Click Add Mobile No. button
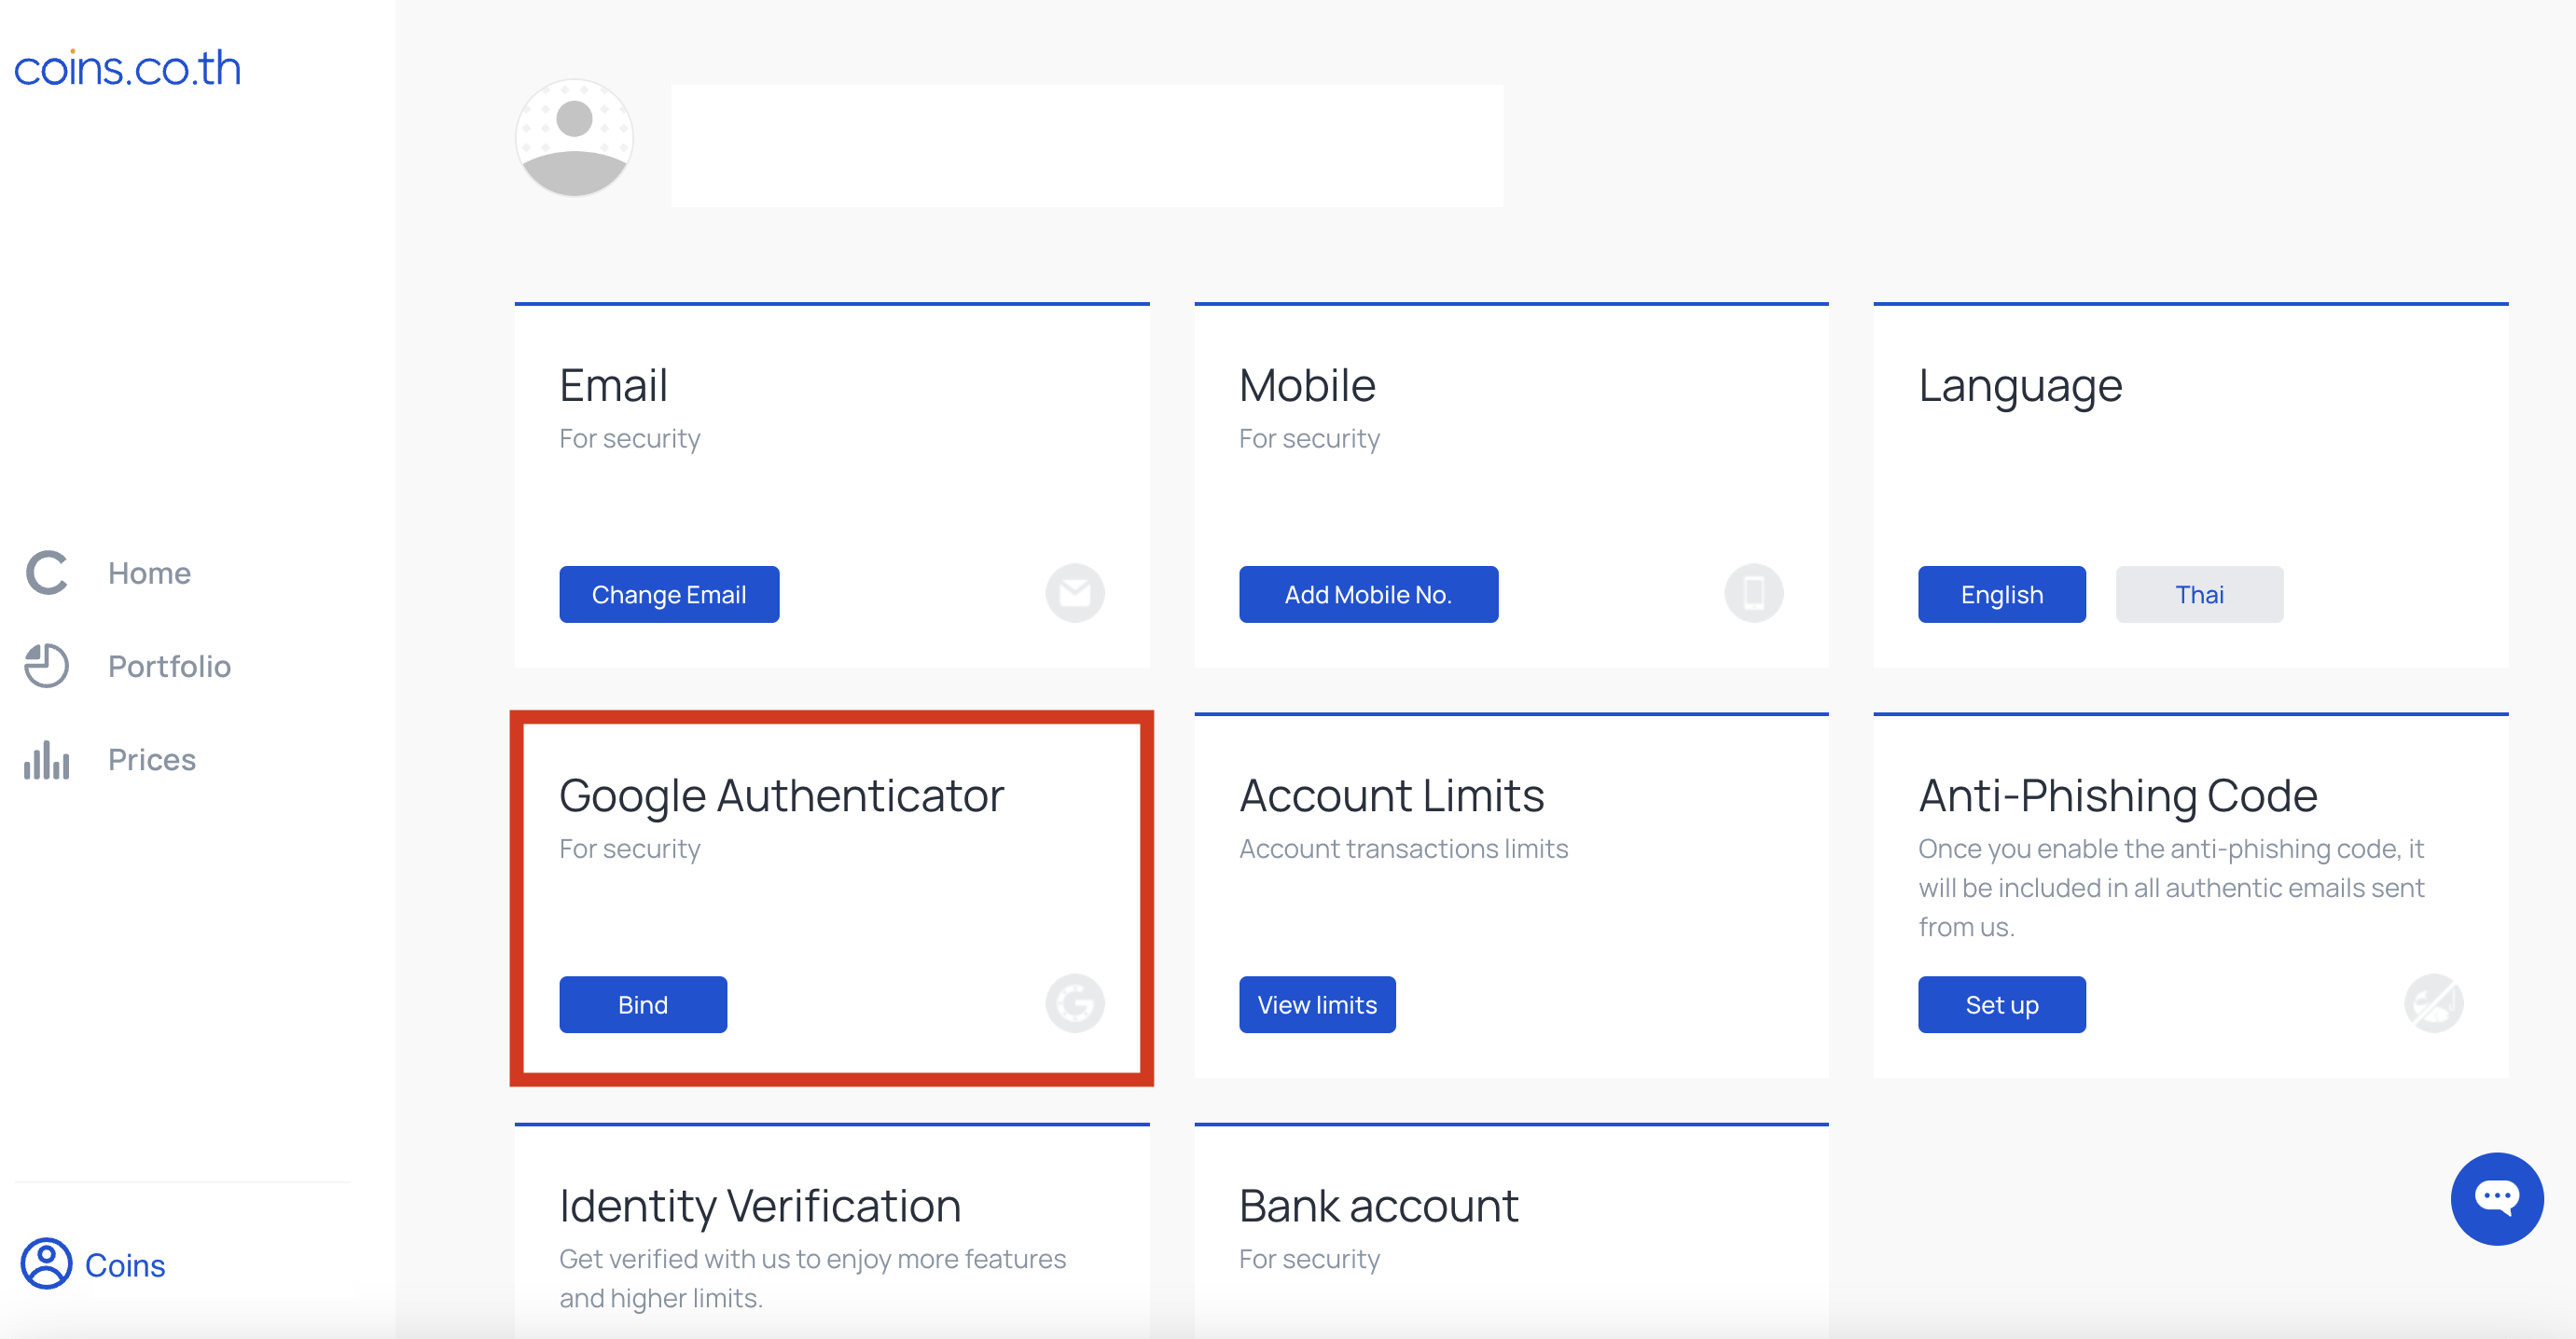This screenshot has height=1339, width=2576. click(1367, 594)
